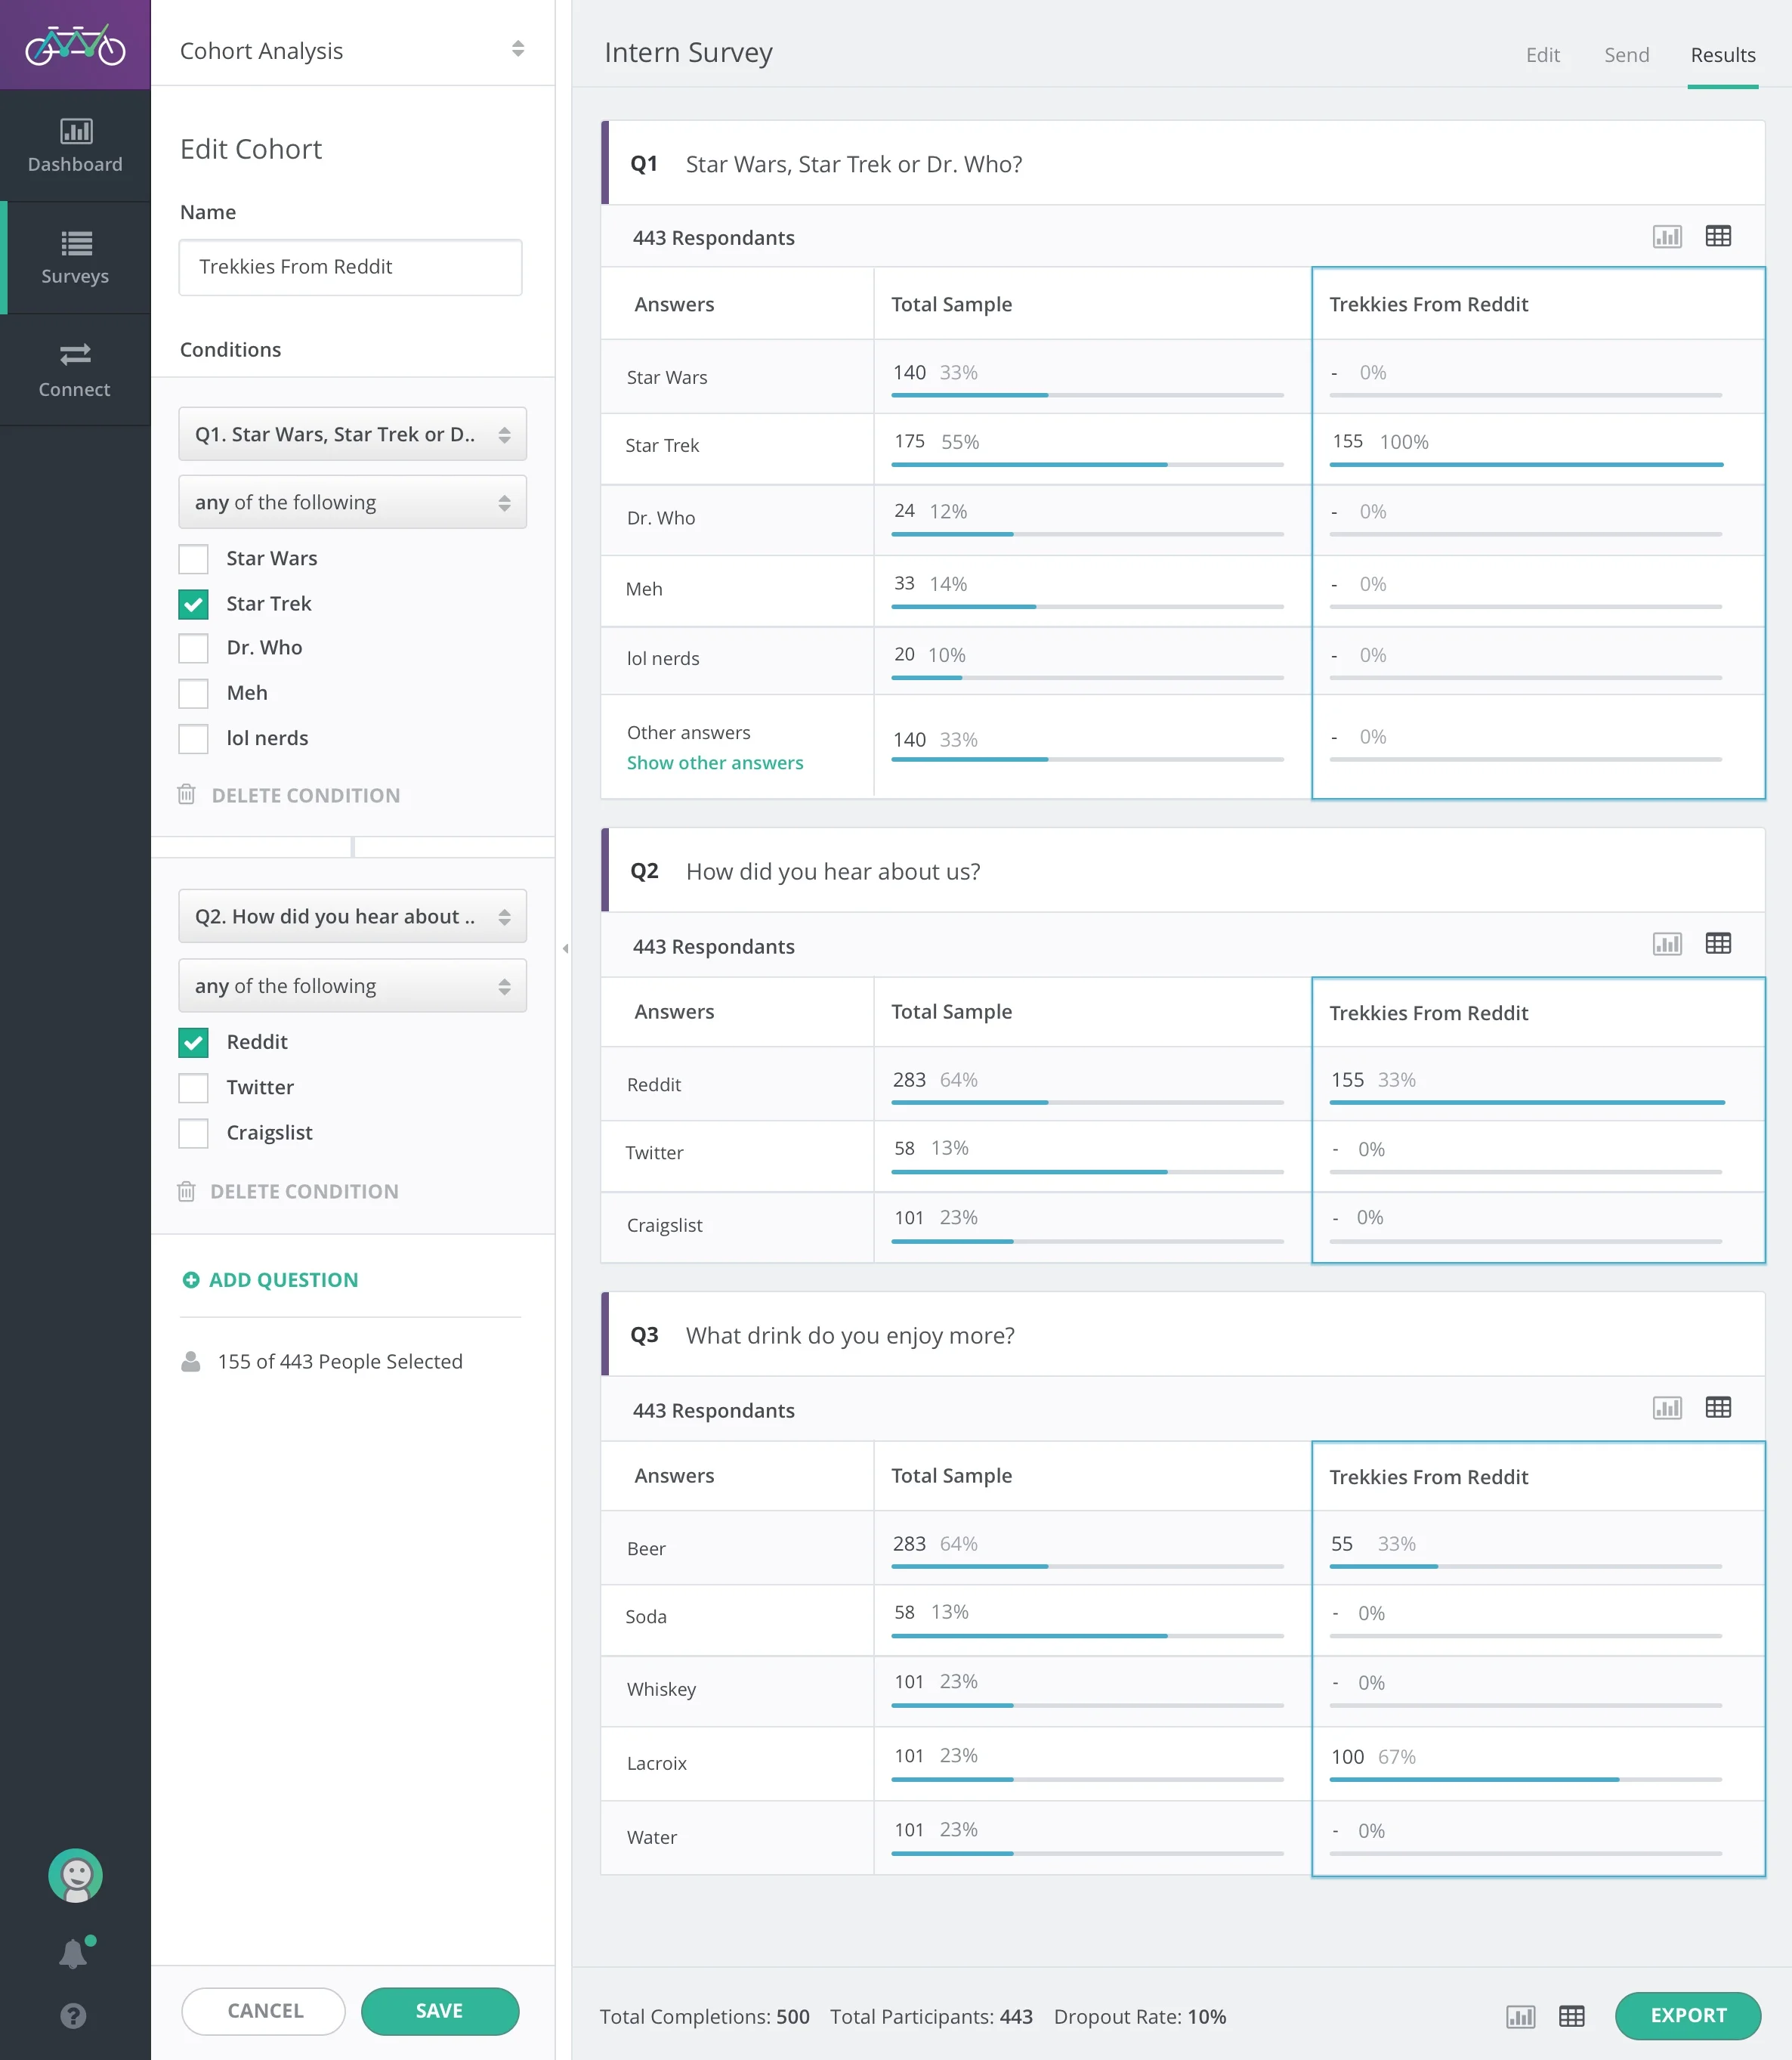Click the bicycle logo icon

tap(75, 45)
